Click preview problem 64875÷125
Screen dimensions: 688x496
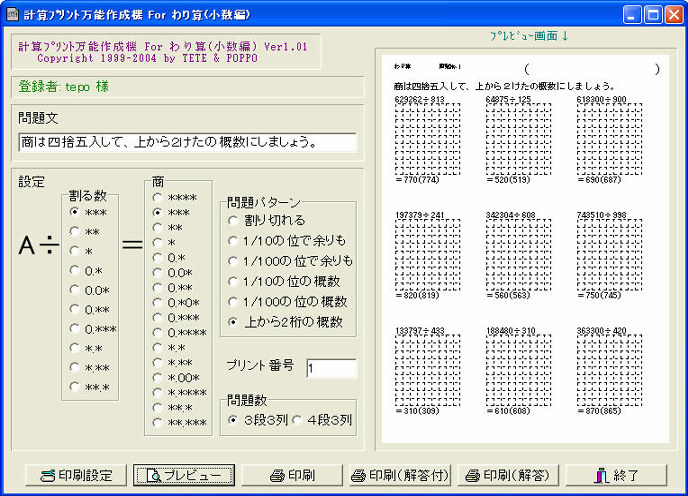(509, 100)
